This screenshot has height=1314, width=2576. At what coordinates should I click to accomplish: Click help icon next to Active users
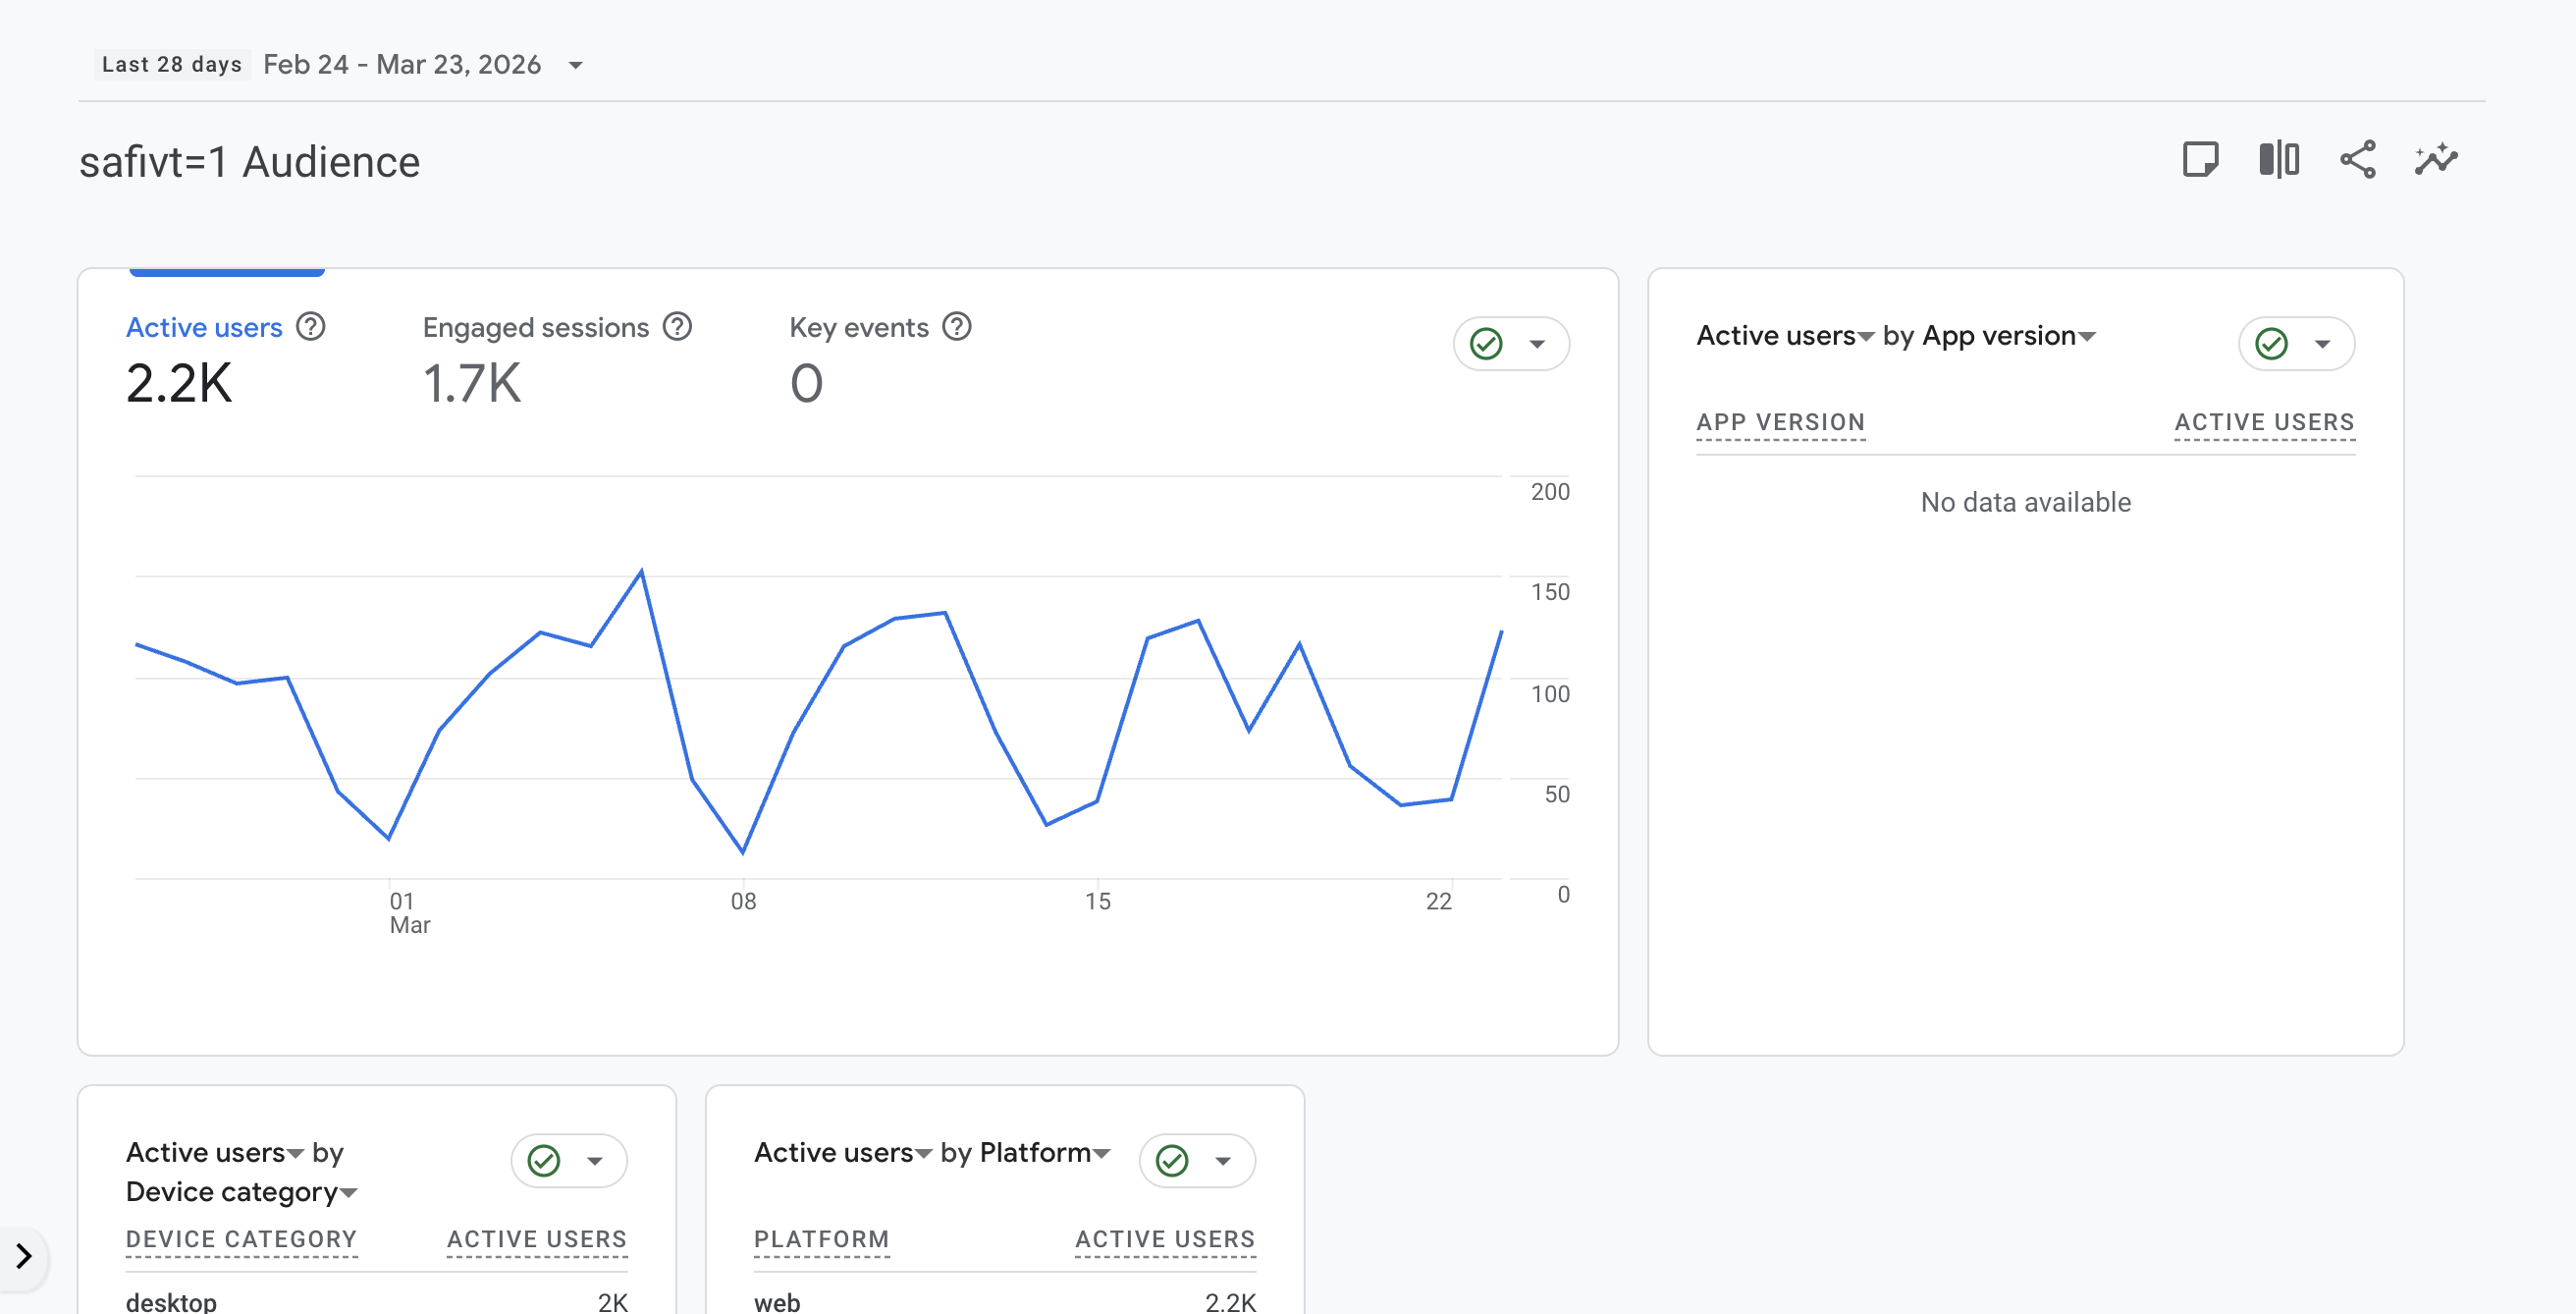pyautogui.click(x=311, y=327)
